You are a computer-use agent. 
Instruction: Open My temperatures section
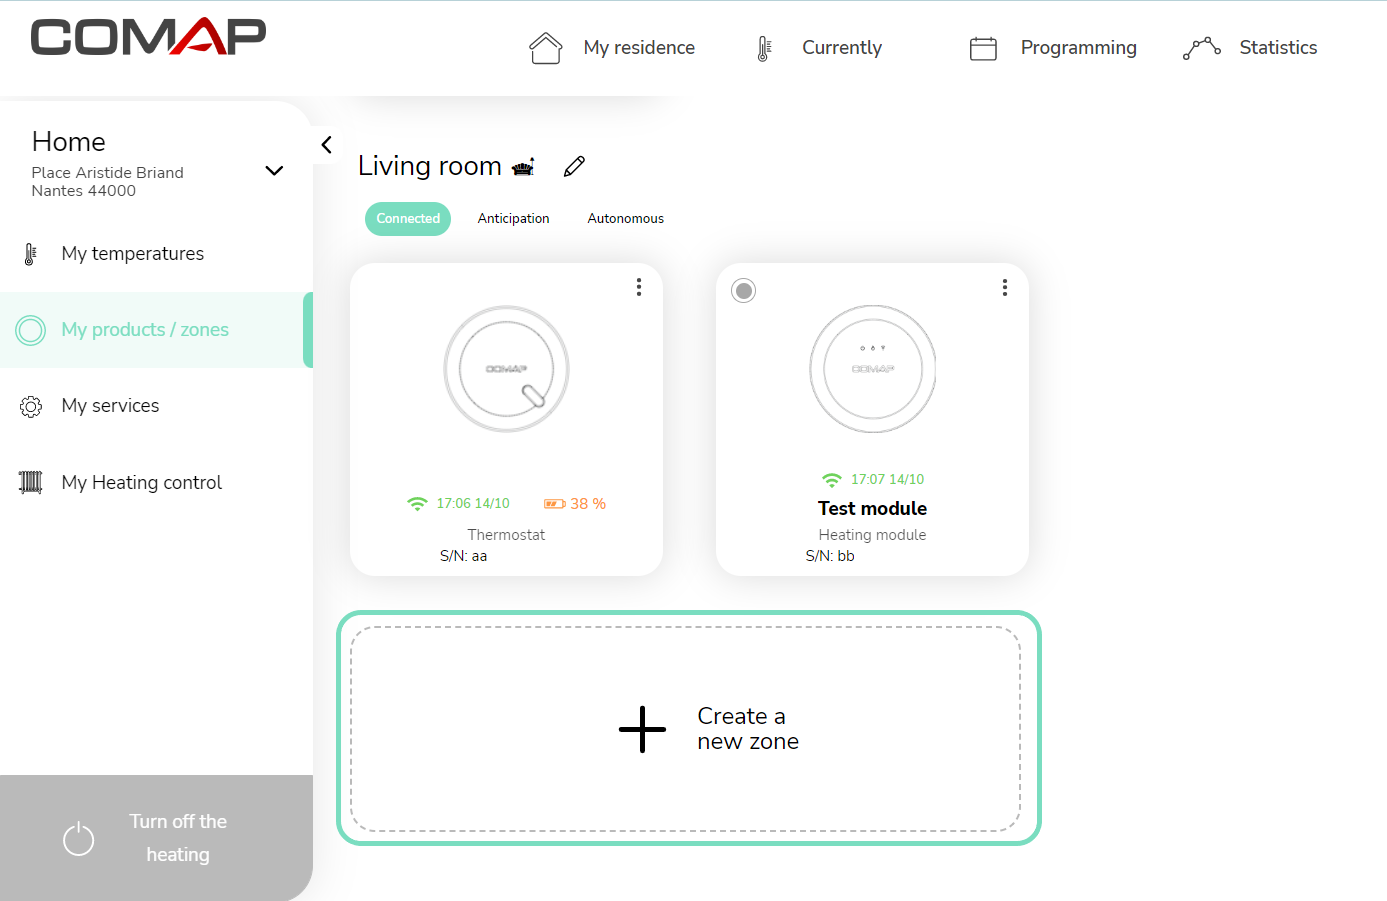[133, 254]
